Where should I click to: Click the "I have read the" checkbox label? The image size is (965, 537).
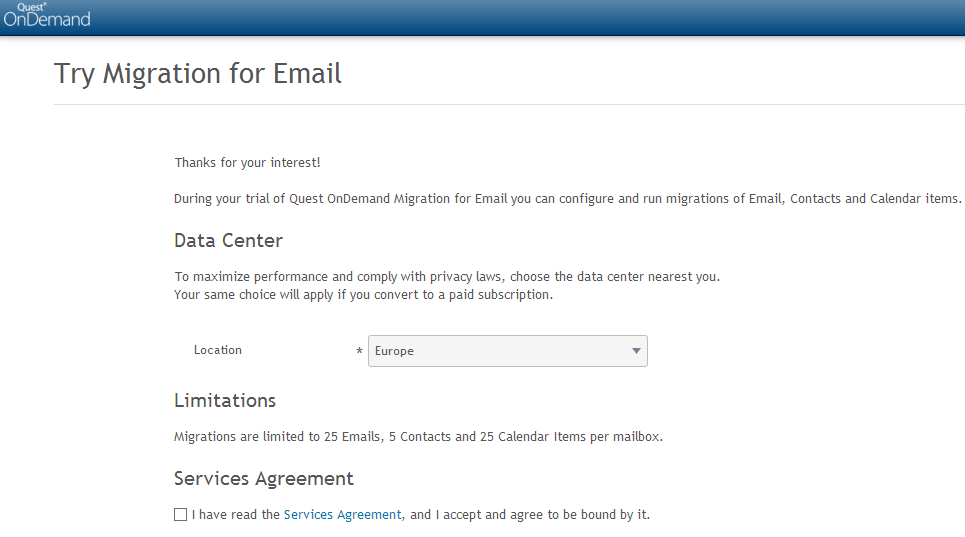tap(236, 515)
